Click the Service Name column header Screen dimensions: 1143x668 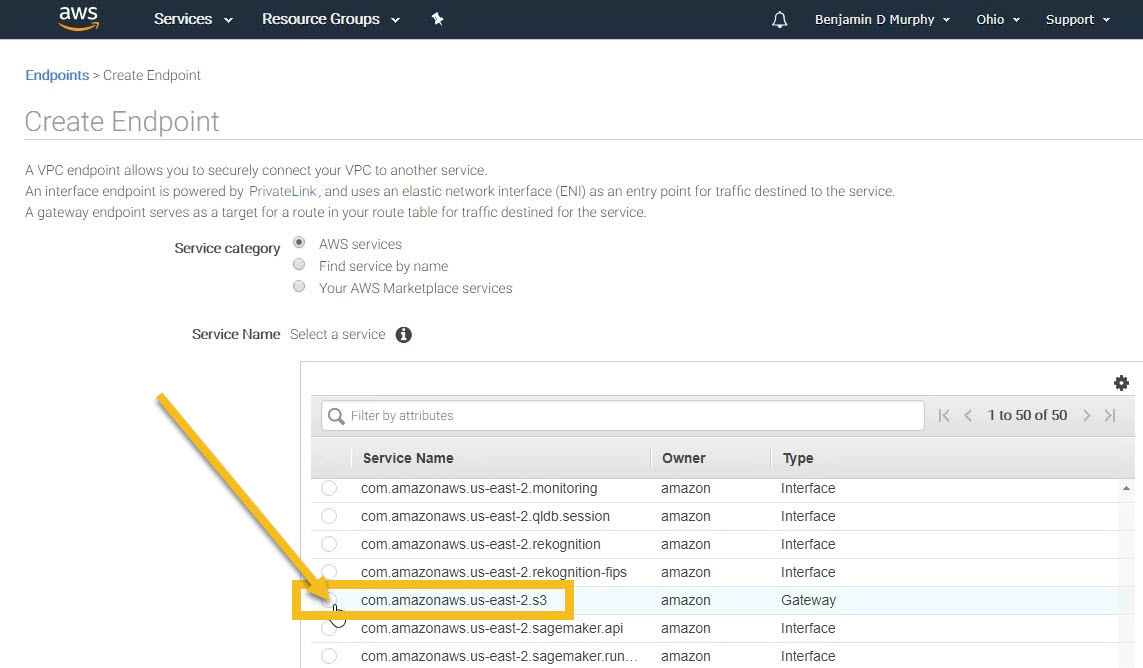coord(408,458)
